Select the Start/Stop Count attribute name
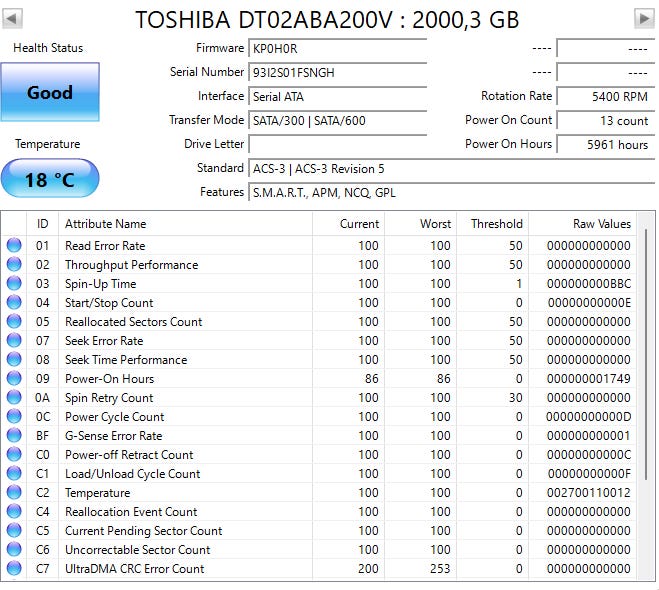 pyautogui.click(x=109, y=303)
